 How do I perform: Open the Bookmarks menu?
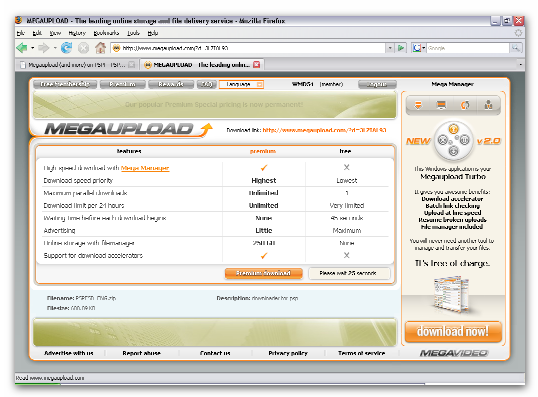point(106,33)
